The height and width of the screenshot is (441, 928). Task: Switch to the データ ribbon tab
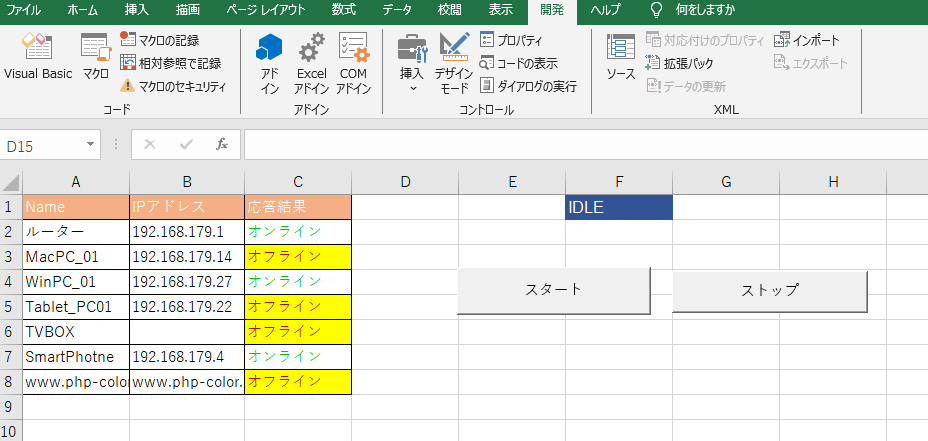click(398, 11)
